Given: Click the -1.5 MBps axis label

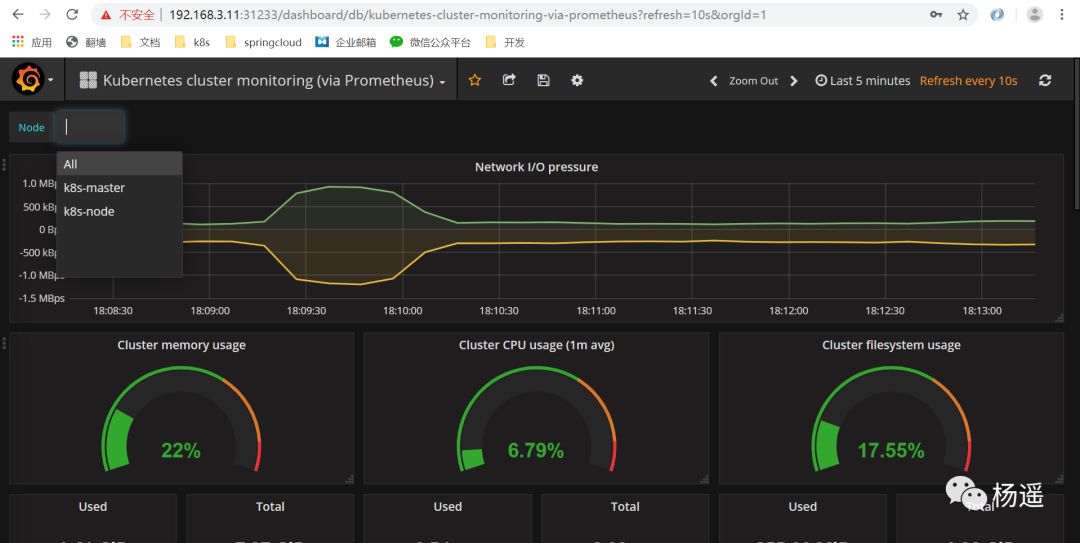Looking at the screenshot, I should point(42,298).
